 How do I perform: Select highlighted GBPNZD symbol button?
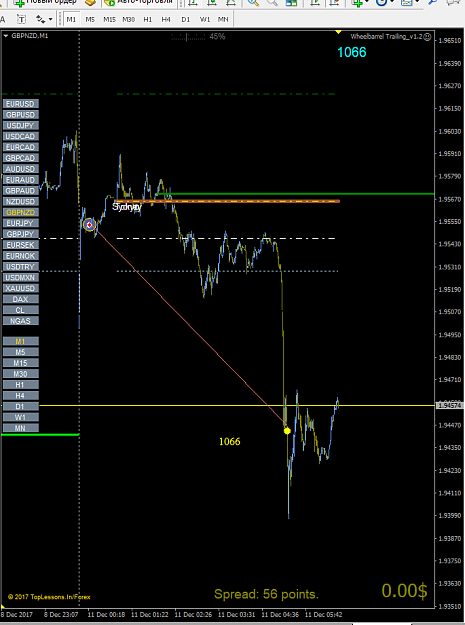coord(21,212)
